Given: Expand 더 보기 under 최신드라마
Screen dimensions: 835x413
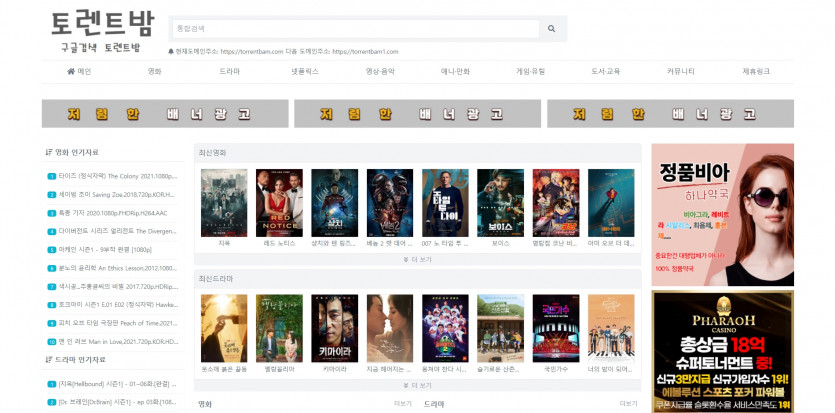Looking at the screenshot, I should pos(417,385).
